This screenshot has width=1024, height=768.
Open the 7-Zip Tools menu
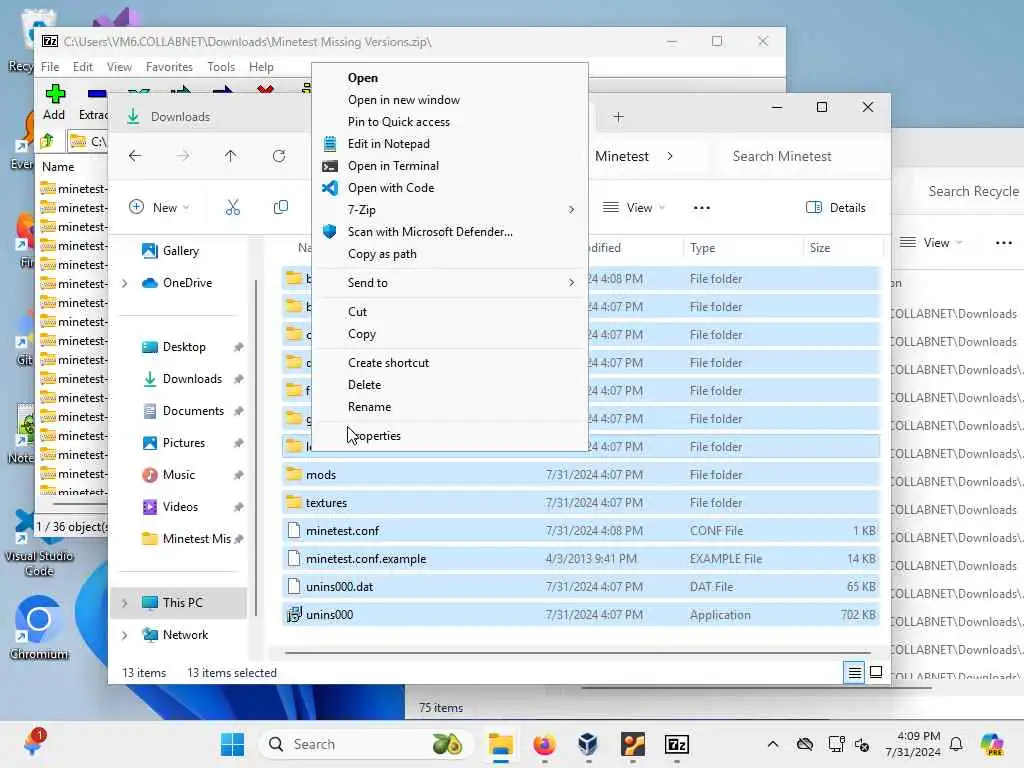[x=221, y=67]
